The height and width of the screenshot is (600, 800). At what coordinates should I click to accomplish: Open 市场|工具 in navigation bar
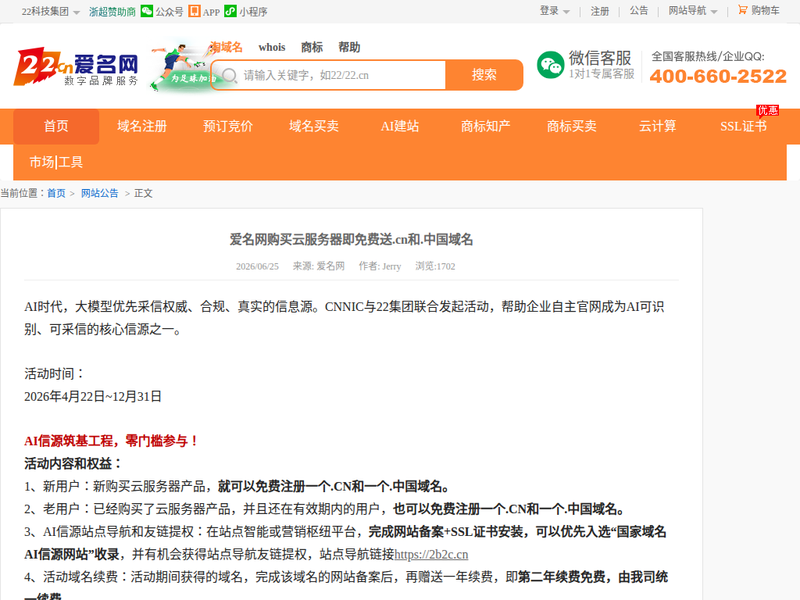click(56, 162)
